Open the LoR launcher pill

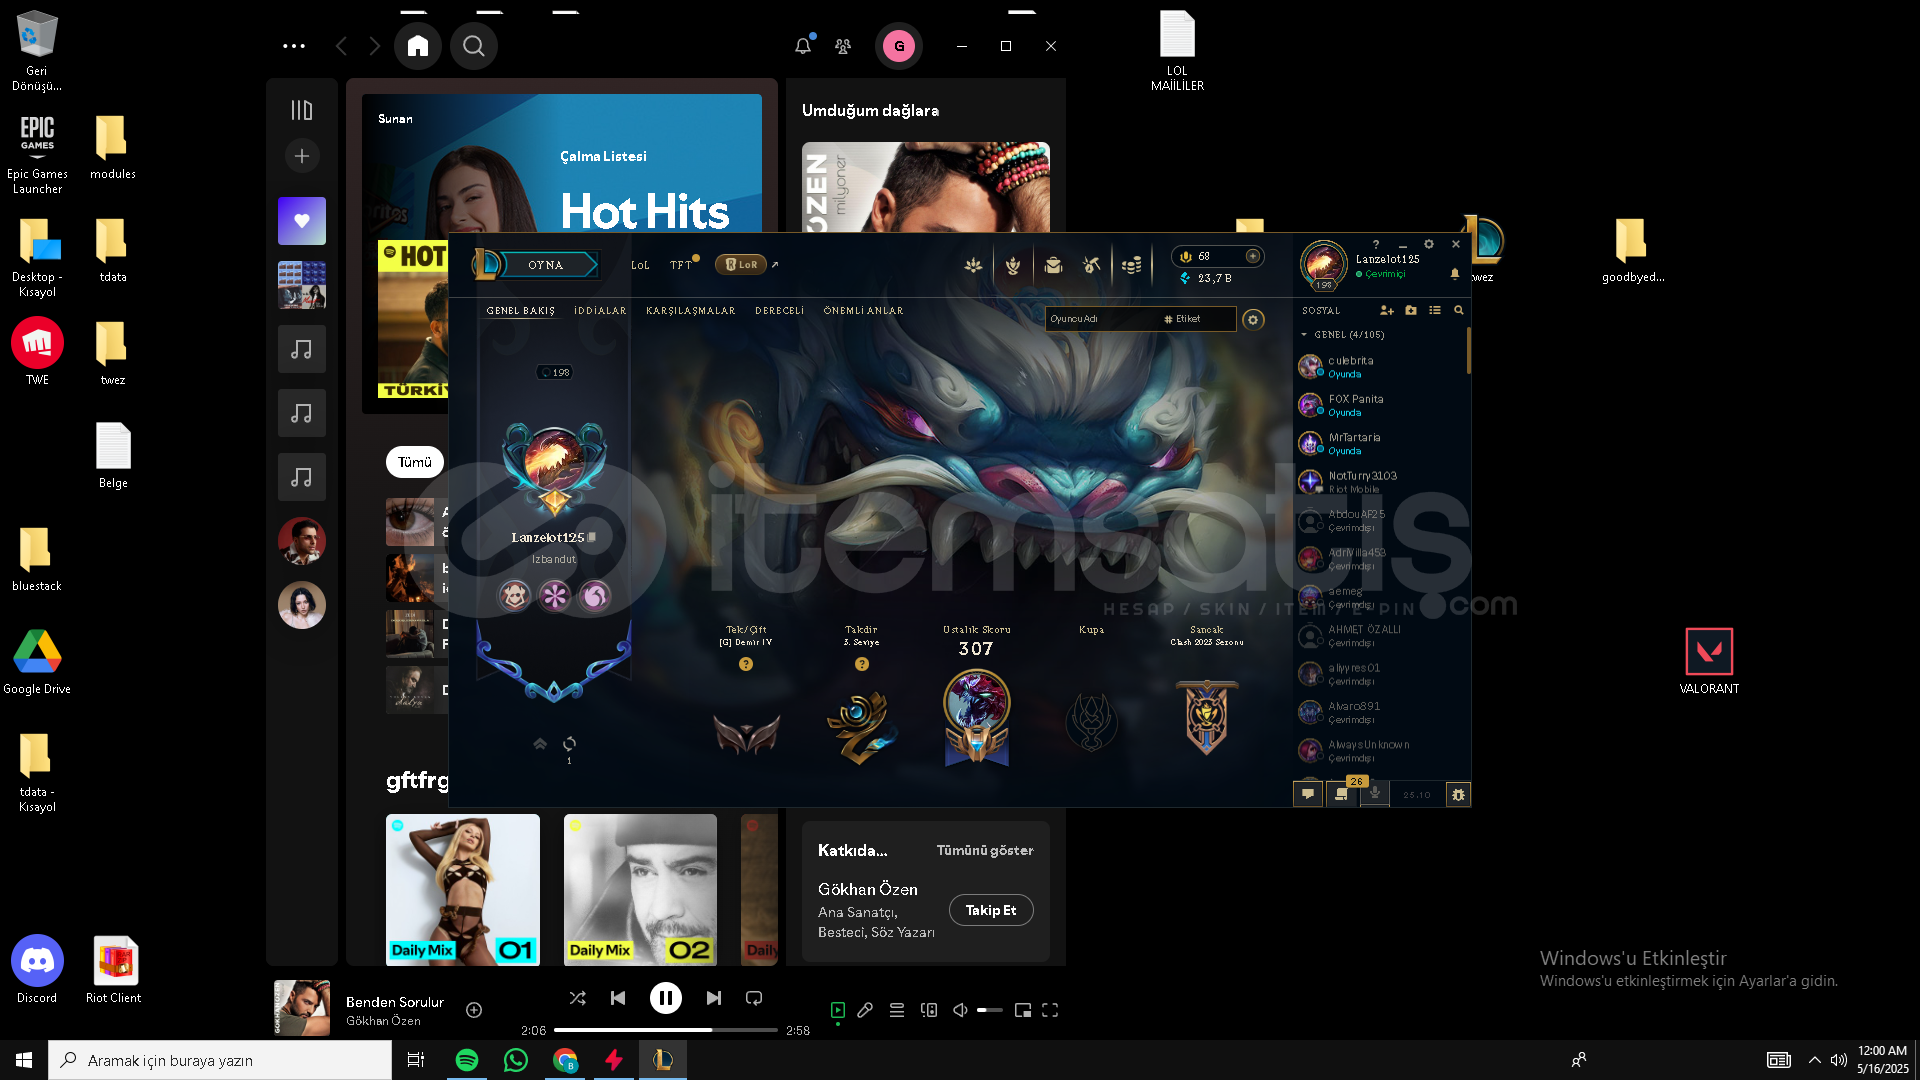tap(741, 265)
